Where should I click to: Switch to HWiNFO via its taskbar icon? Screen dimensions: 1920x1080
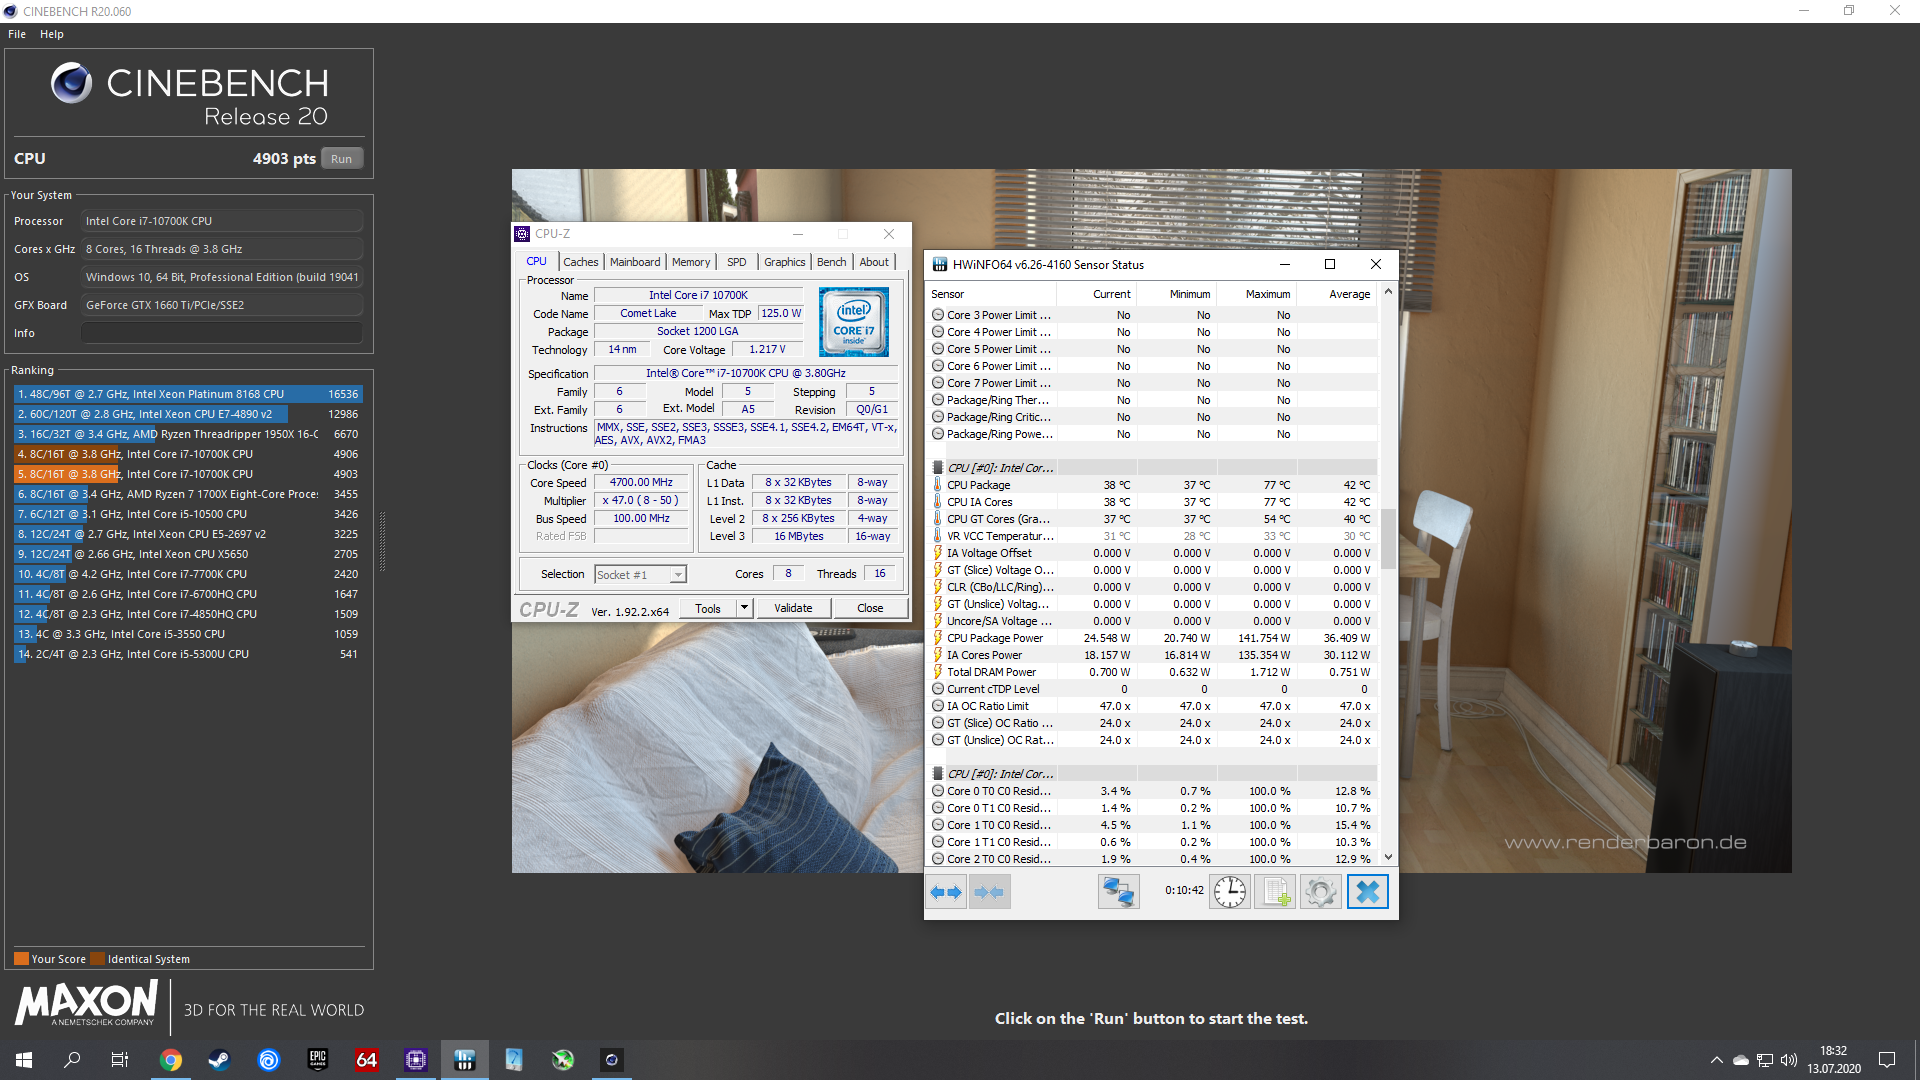tap(465, 1060)
